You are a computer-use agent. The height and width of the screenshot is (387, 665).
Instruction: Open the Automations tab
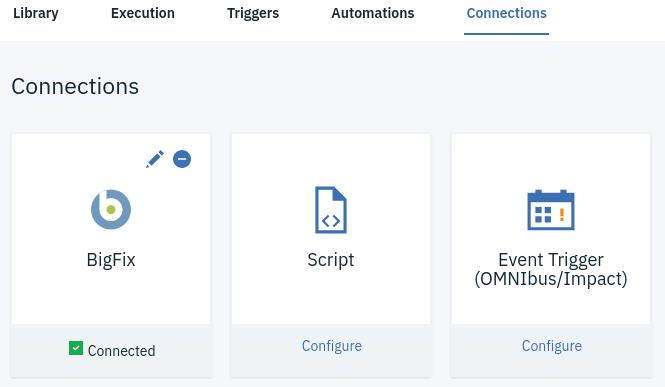point(373,13)
